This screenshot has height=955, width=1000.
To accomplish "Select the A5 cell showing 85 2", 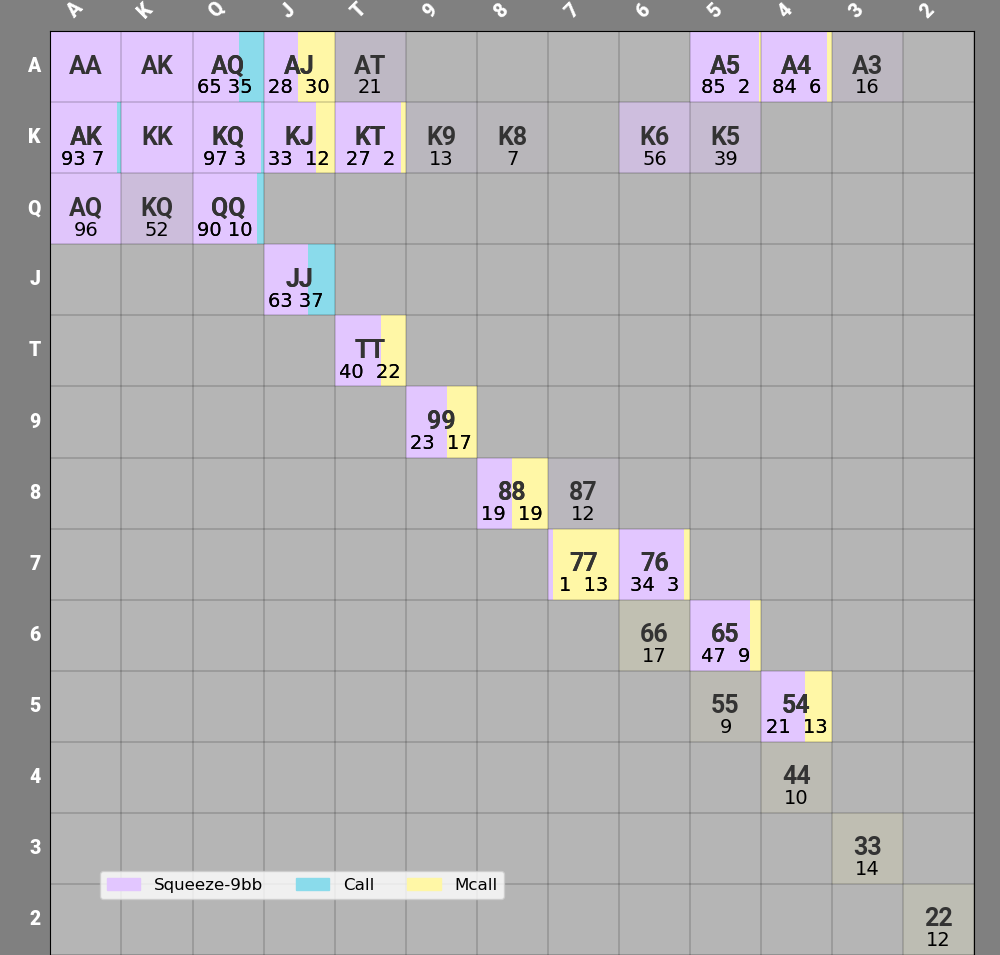I will coord(725,67).
